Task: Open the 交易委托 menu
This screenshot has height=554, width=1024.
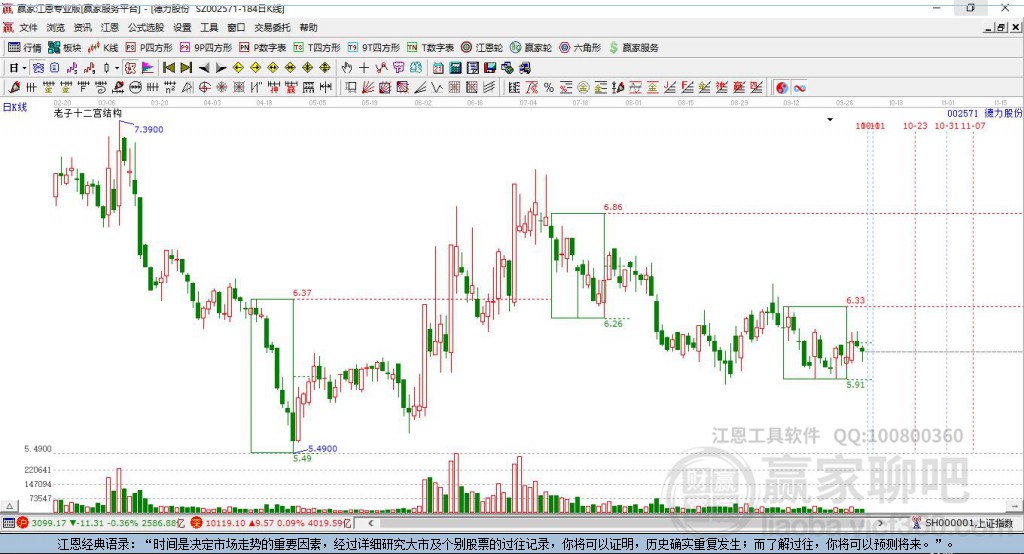Action: click(272, 27)
